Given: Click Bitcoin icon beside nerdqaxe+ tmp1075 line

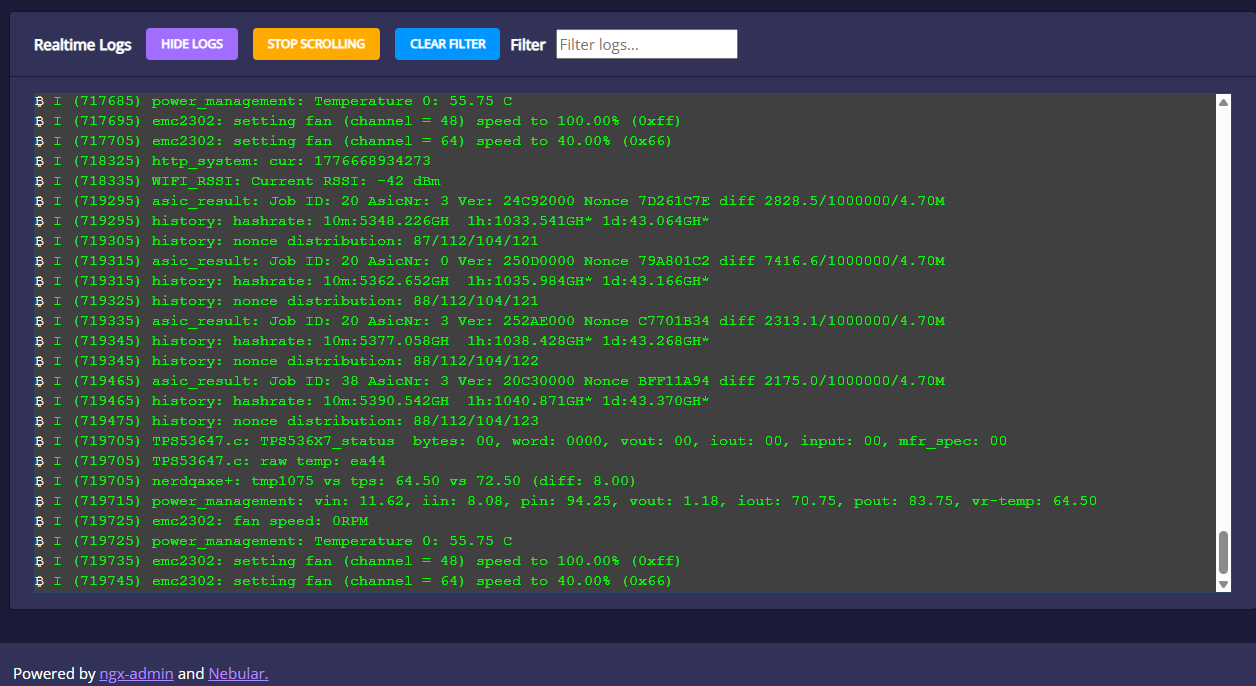Looking at the screenshot, I should pyautogui.click(x=40, y=481).
